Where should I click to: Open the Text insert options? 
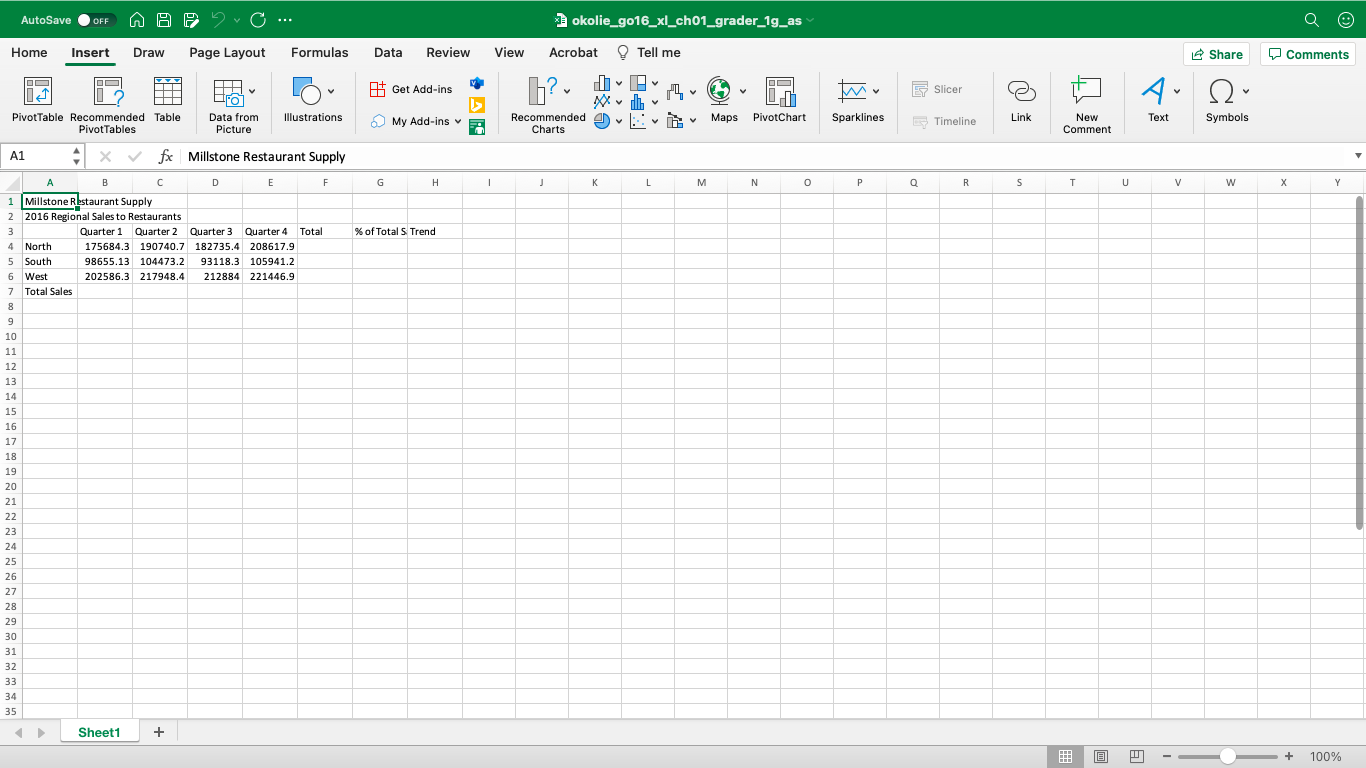tap(1158, 101)
